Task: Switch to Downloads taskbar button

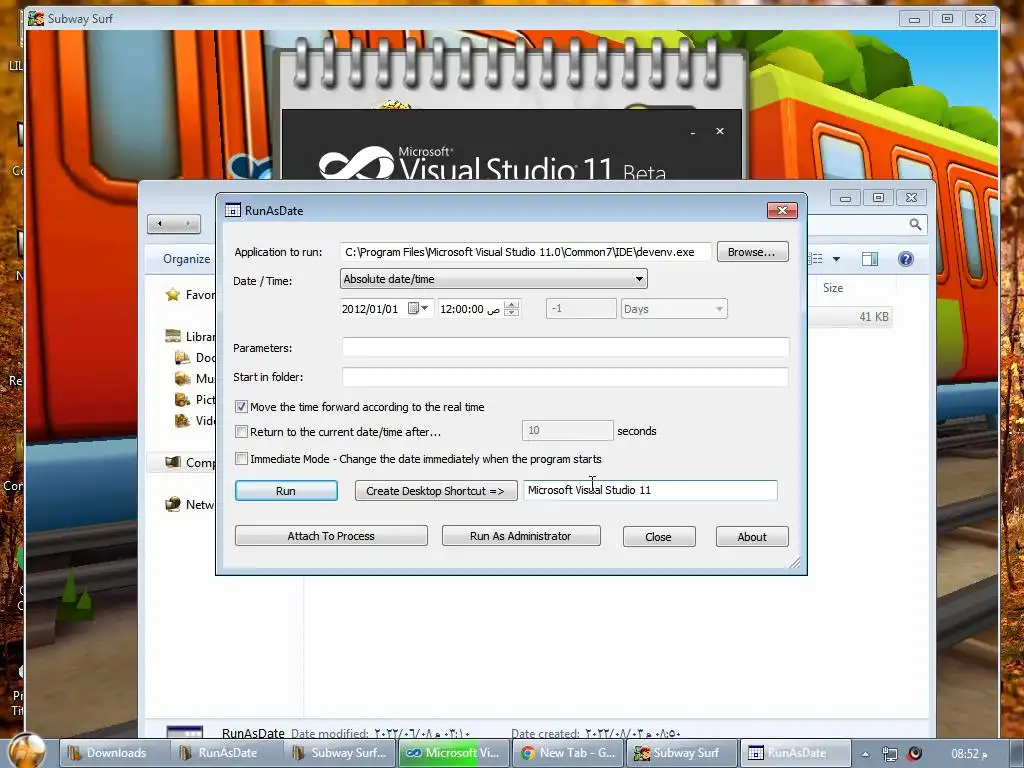Action: [115, 753]
